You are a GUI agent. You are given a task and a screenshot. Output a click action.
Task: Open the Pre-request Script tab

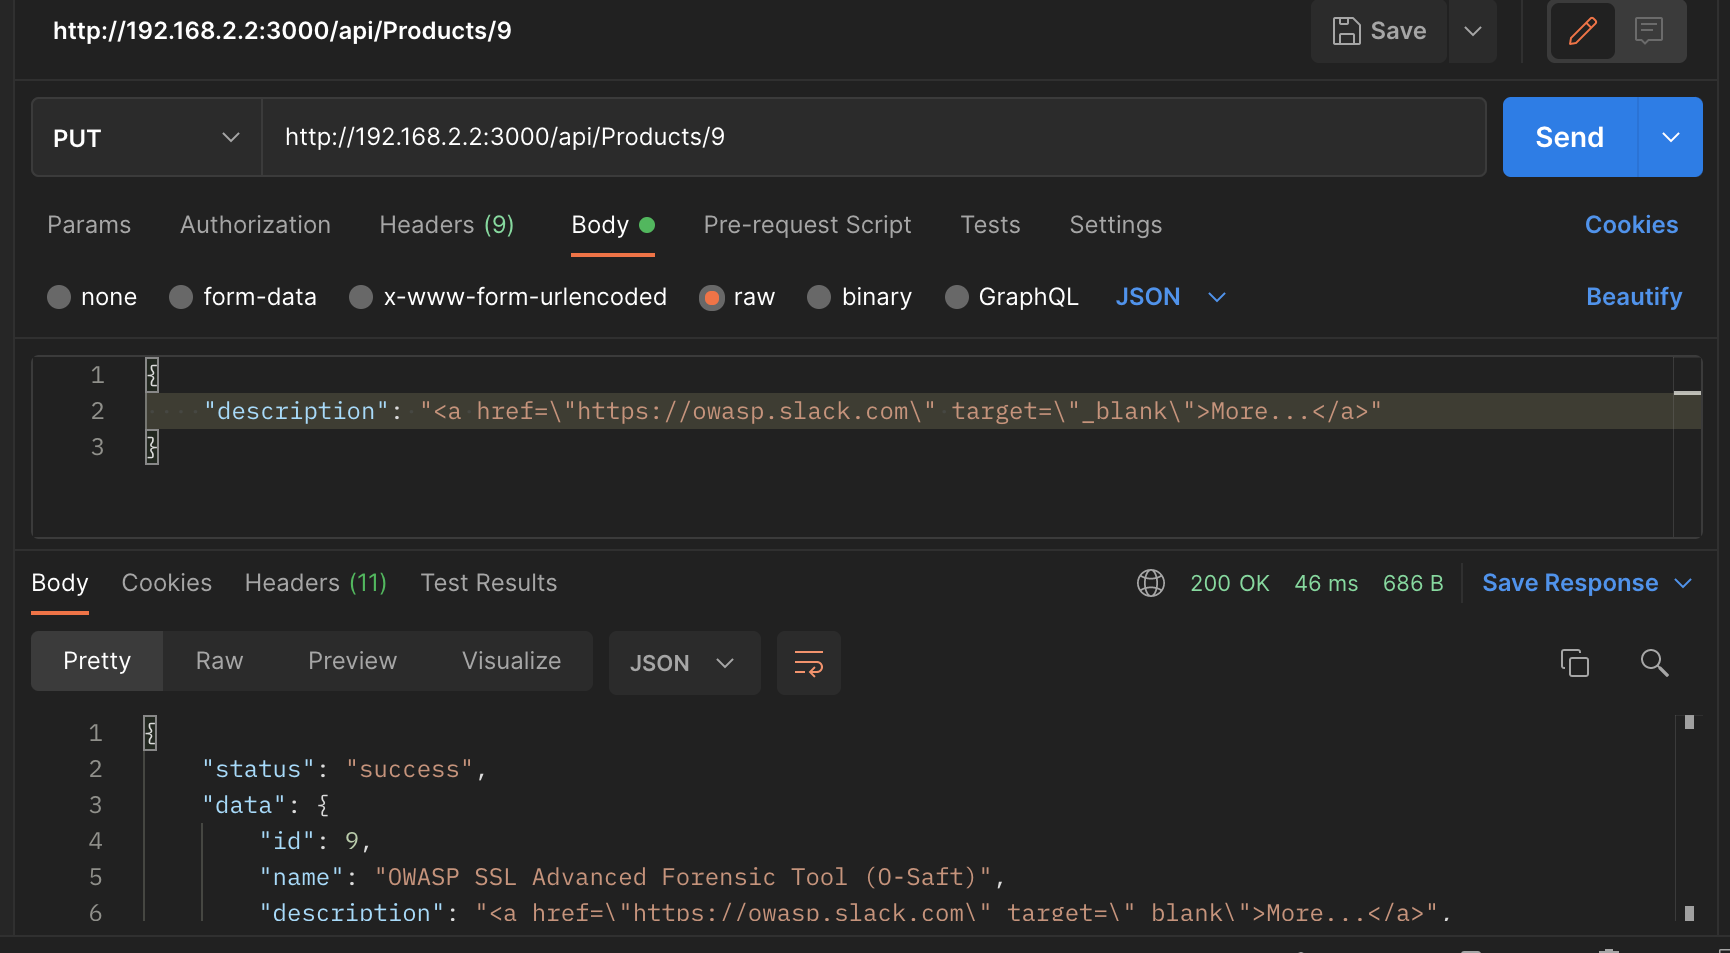pyautogui.click(x=807, y=225)
